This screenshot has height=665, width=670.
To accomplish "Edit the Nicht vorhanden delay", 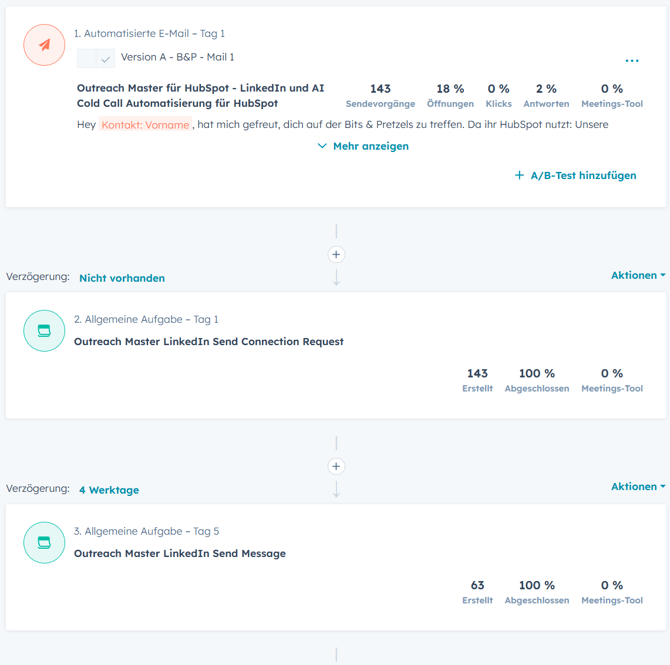I will (x=122, y=278).
